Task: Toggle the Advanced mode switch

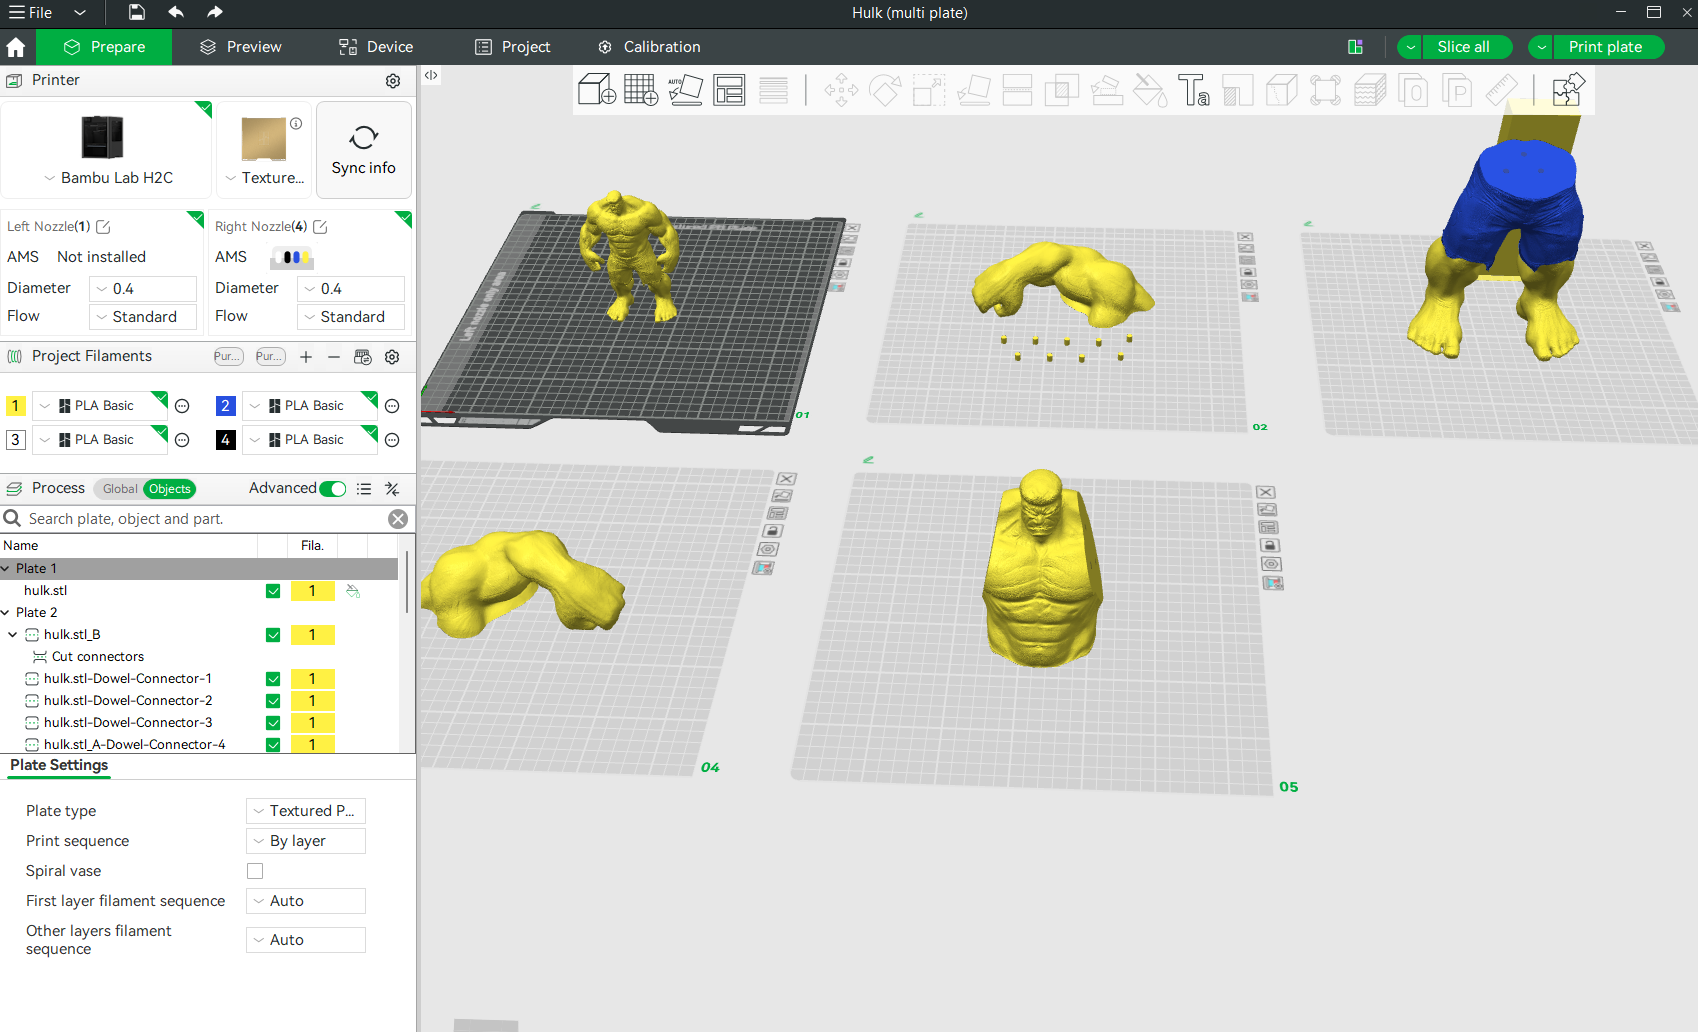Action: point(333,489)
